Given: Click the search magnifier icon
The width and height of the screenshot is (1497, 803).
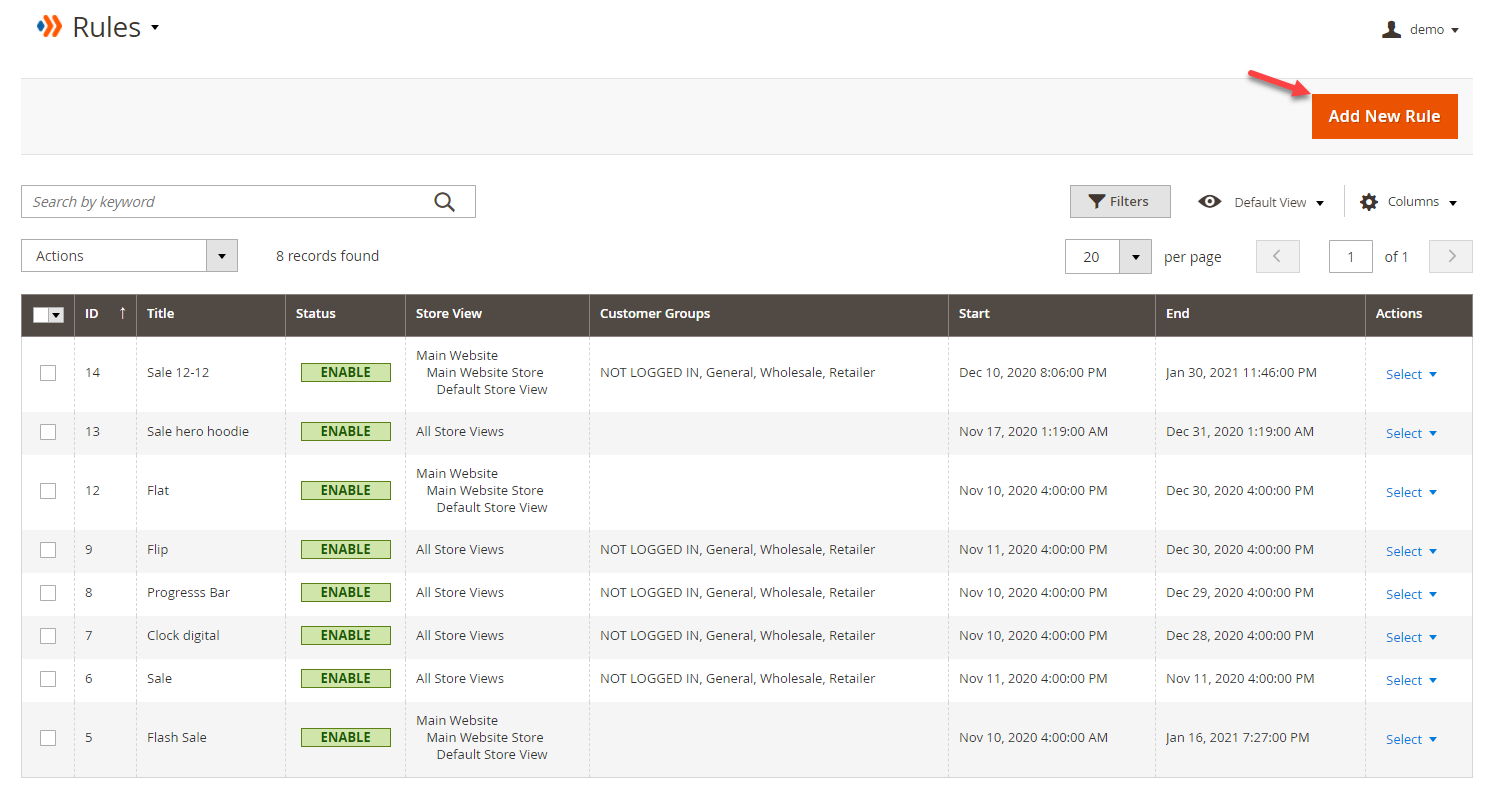Looking at the screenshot, I should pos(445,201).
